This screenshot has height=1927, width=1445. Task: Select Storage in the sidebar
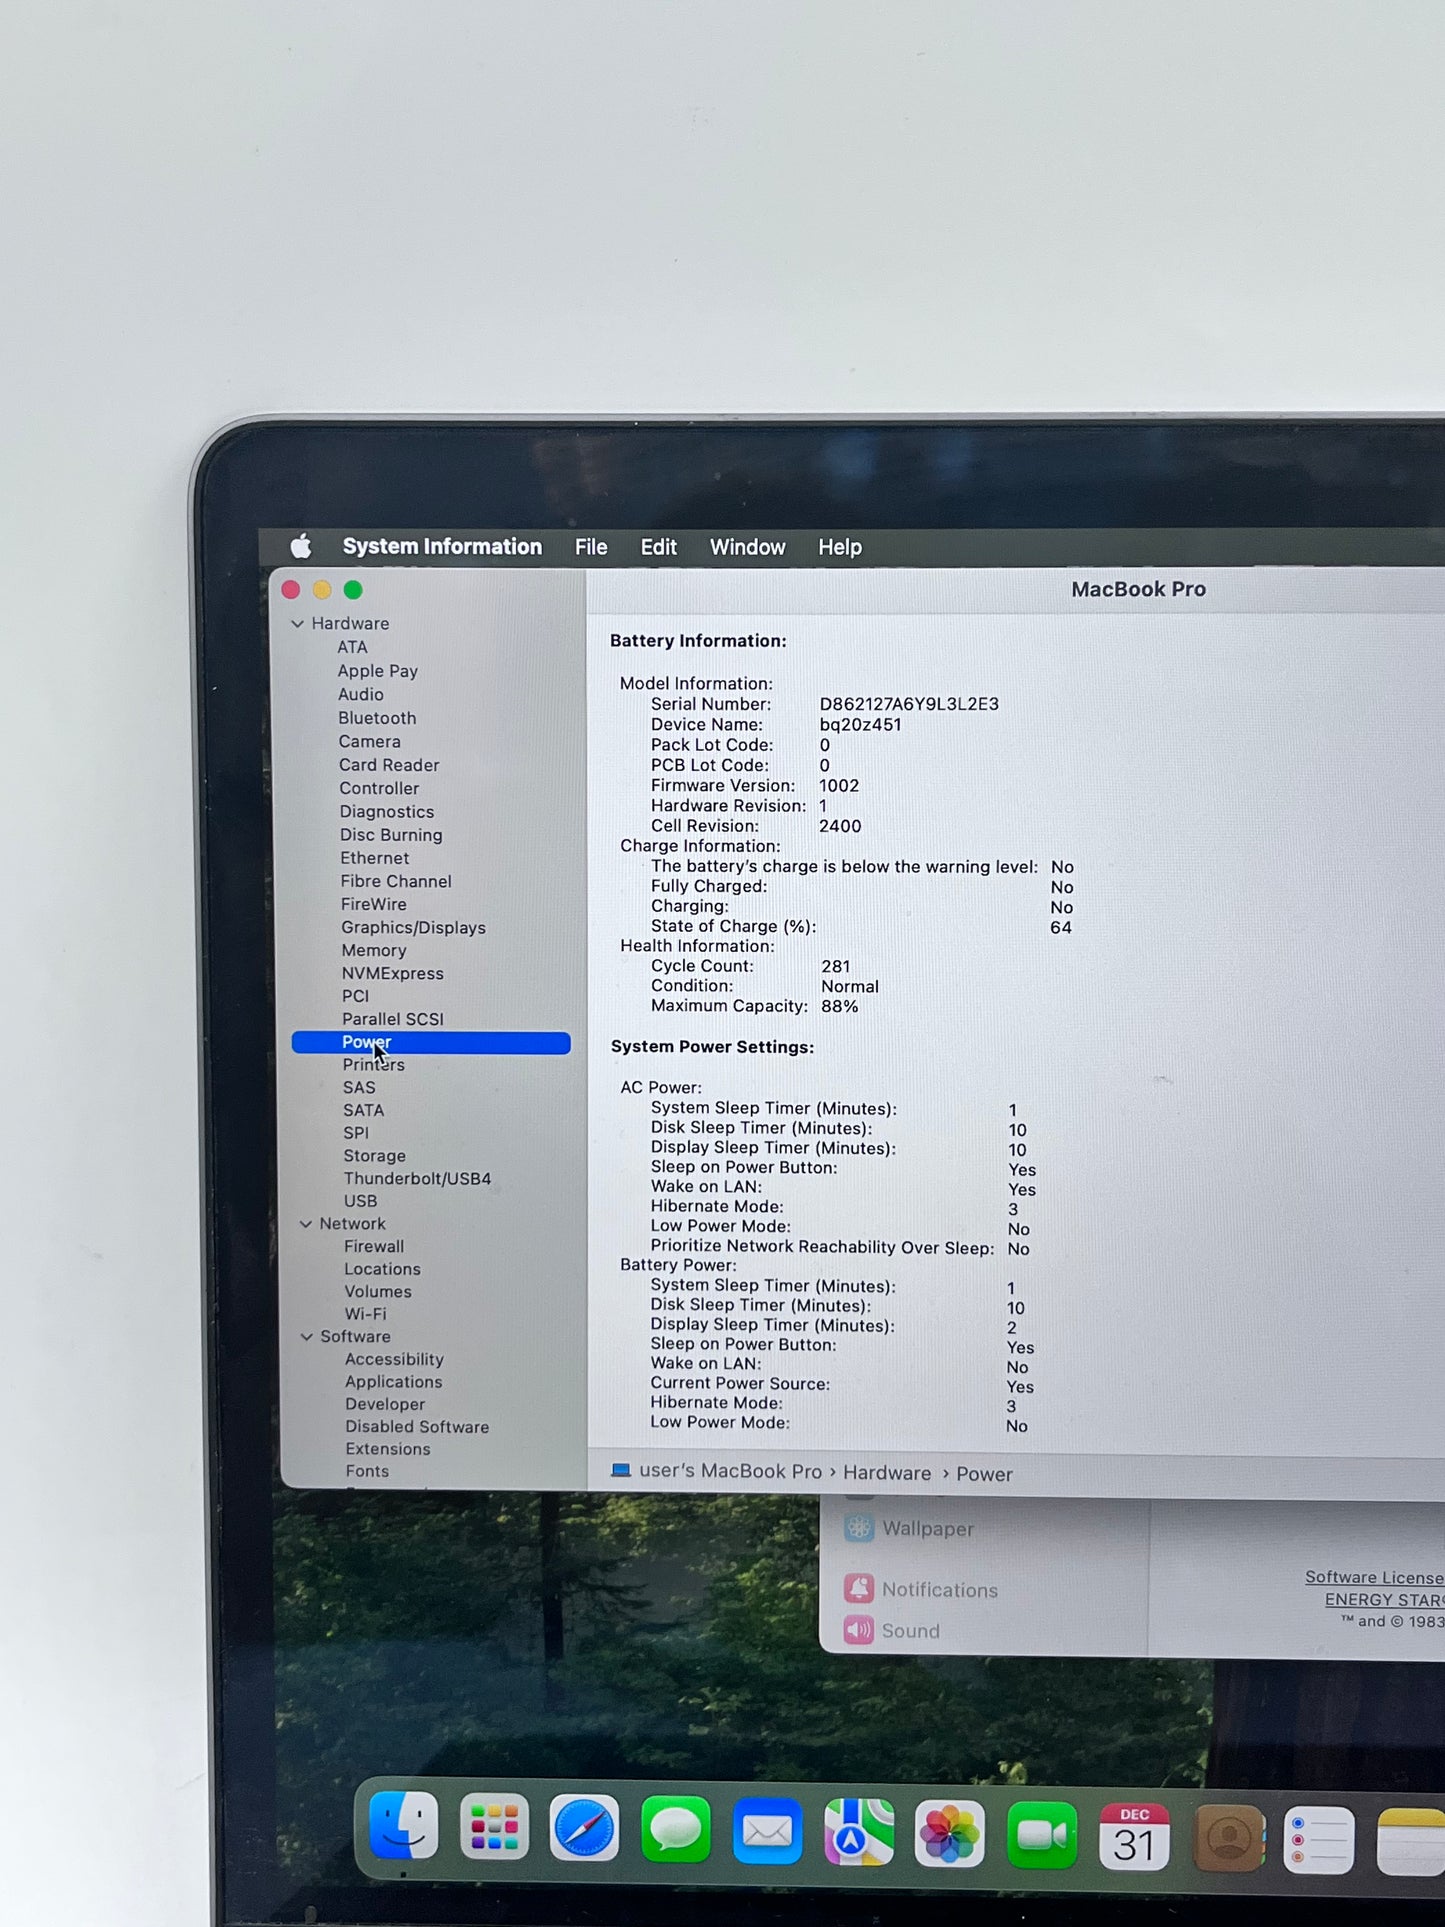coord(374,1156)
